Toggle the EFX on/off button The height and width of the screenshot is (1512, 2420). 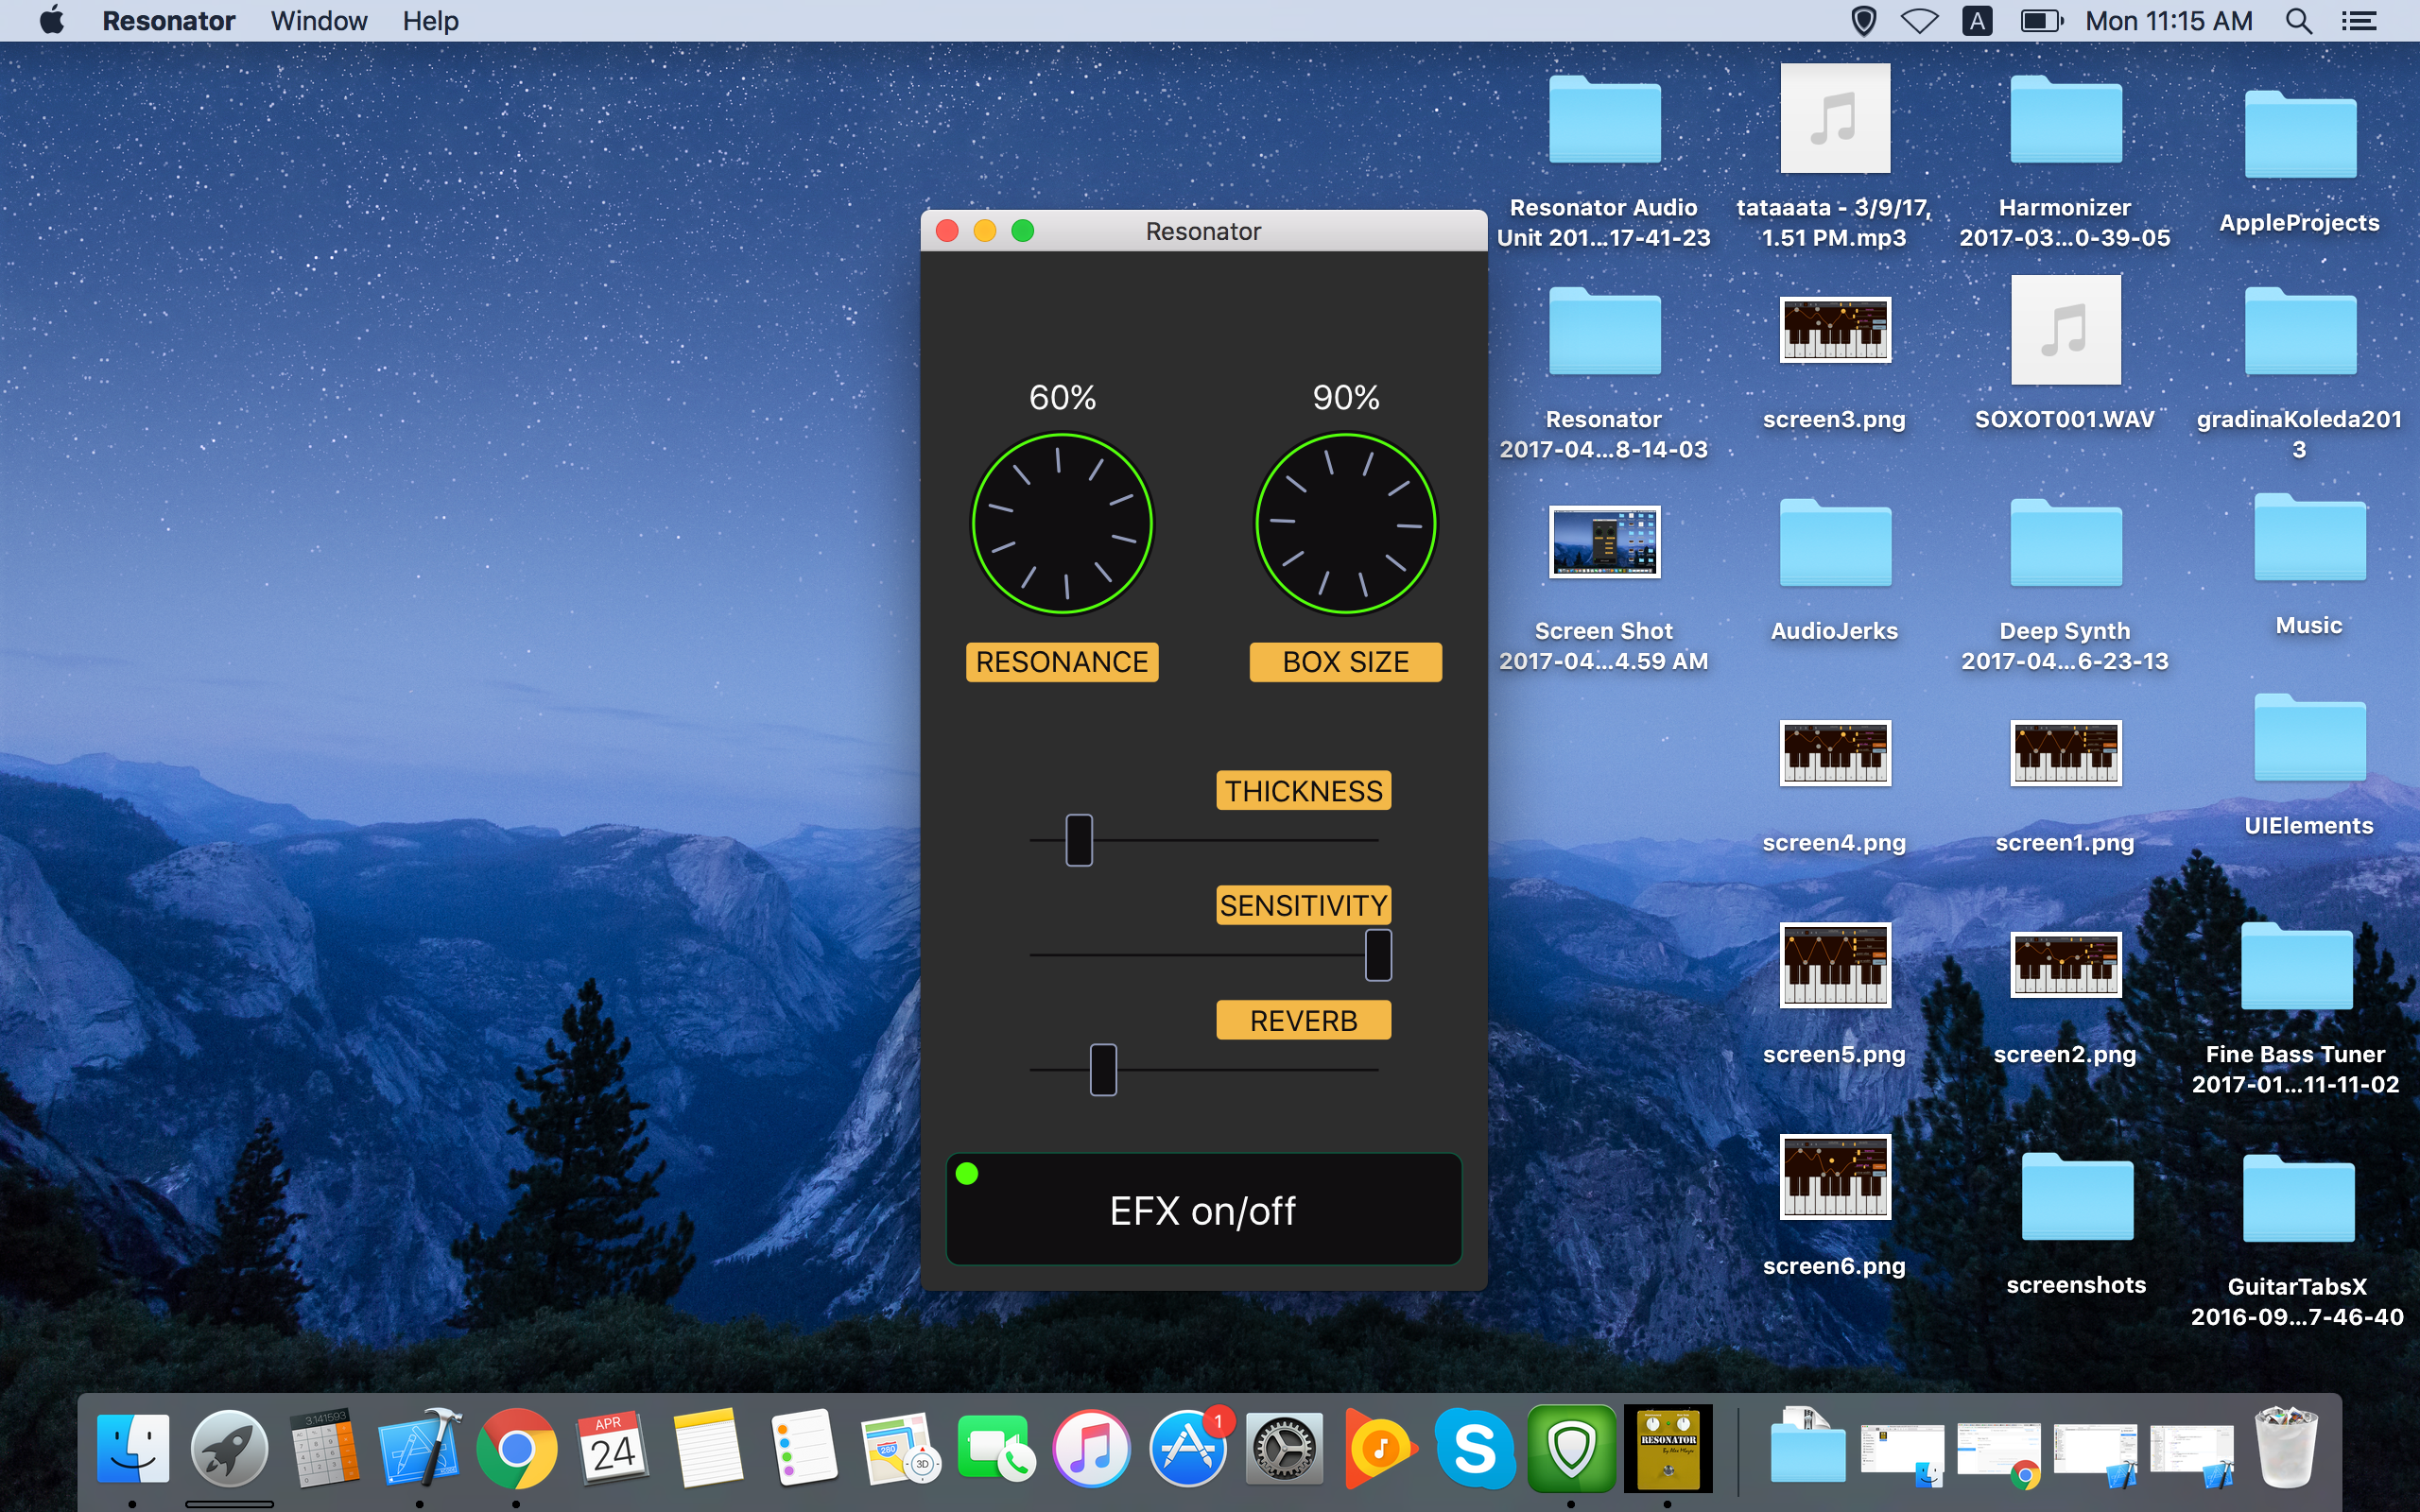1203,1210
